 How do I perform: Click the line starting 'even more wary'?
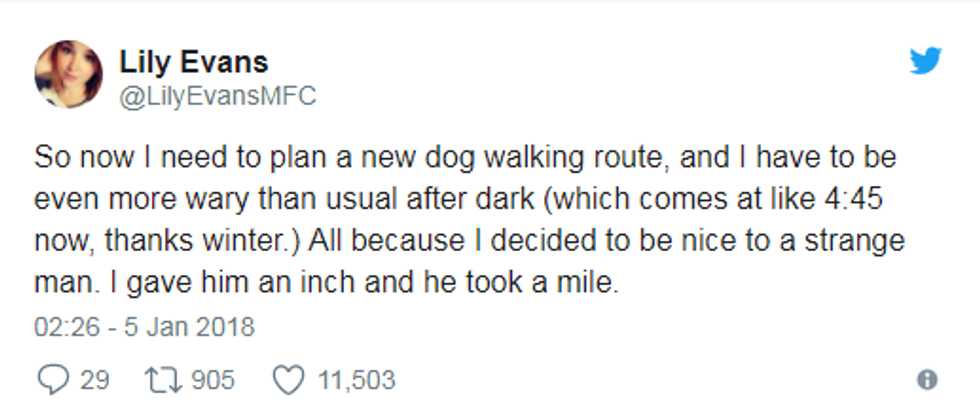pos(458,199)
